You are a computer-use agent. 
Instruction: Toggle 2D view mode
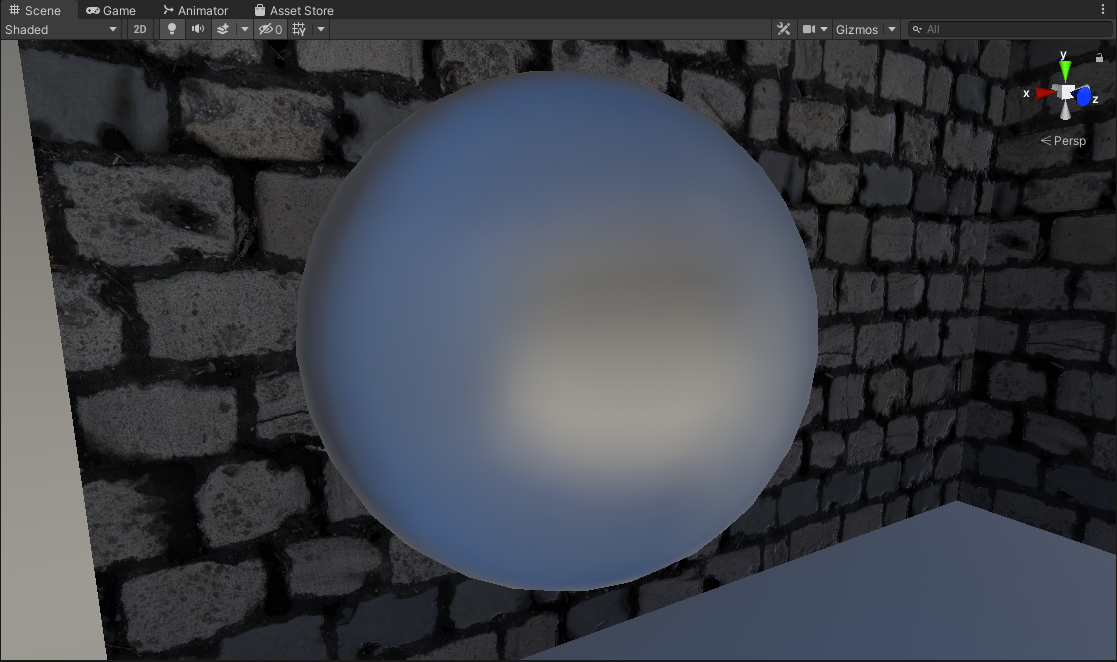click(140, 29)
